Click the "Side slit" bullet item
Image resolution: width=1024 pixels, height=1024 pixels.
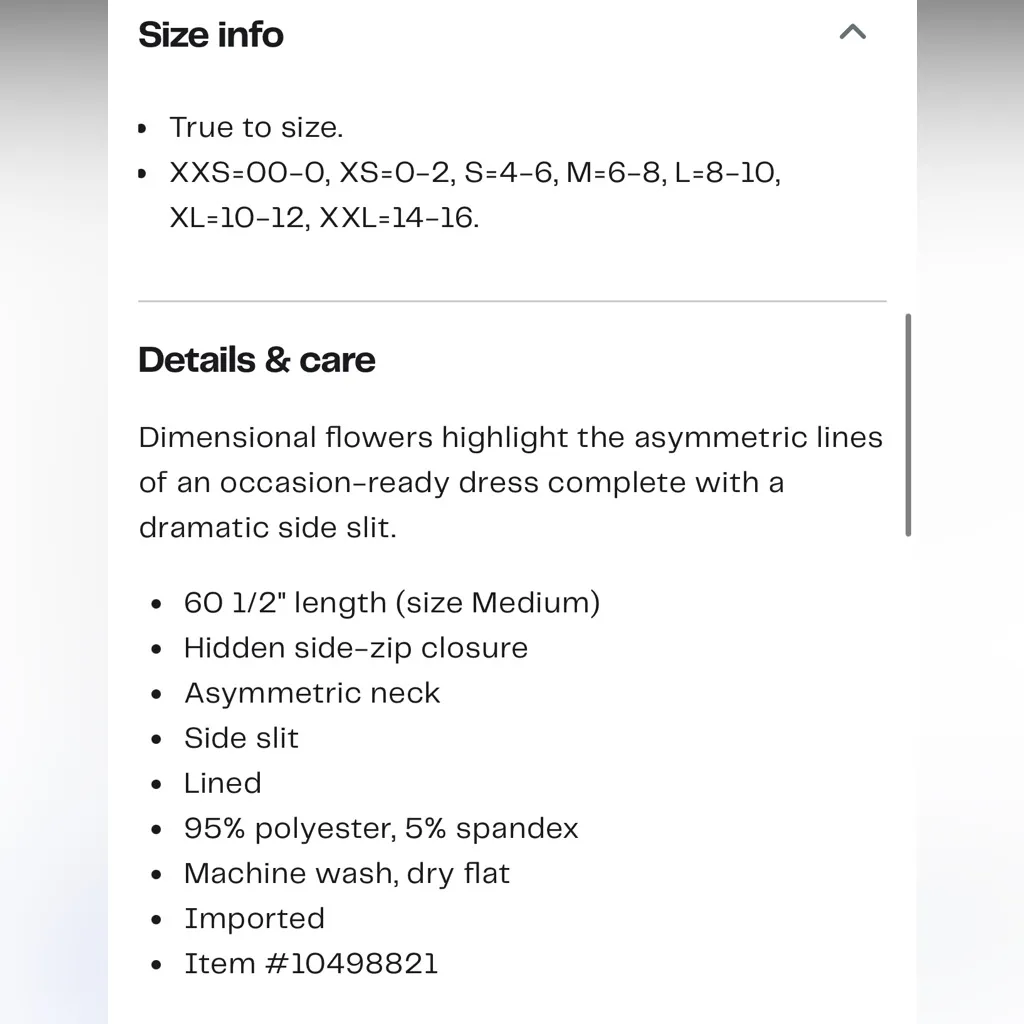point(241,738)
